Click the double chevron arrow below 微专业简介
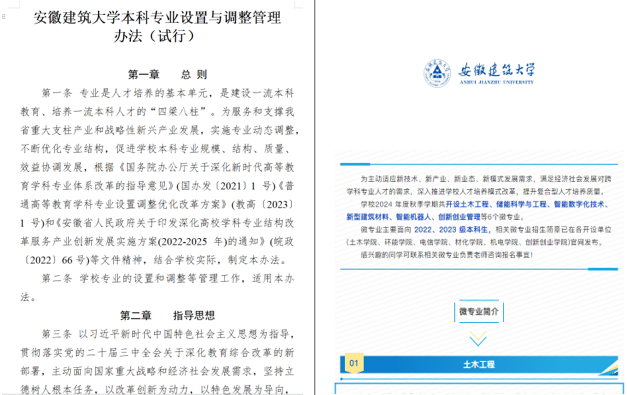This screenshot has height=395, width=627. (478, 338)
